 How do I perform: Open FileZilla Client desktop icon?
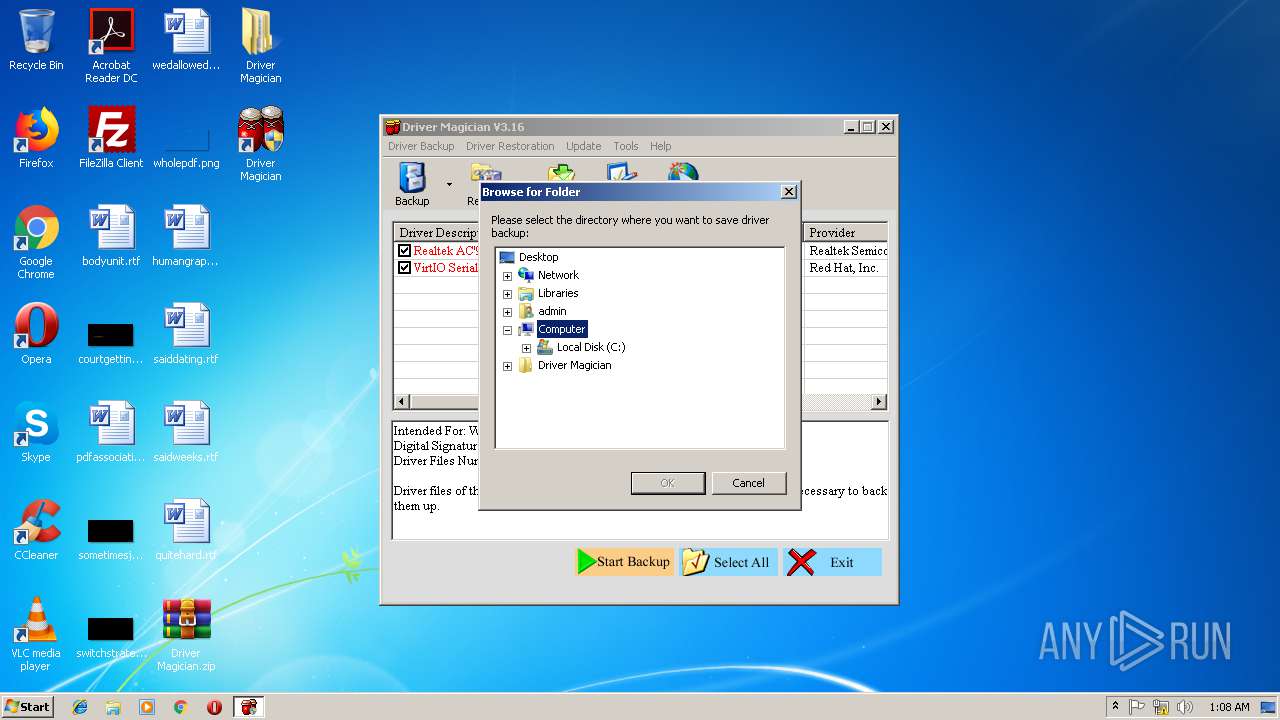[111, 138]
